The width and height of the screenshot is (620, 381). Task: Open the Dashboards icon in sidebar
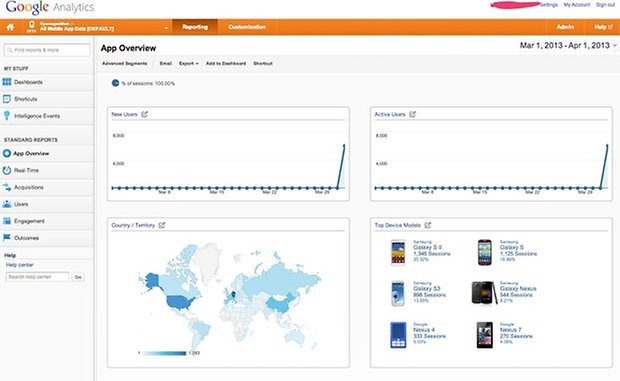pos(7,82)
